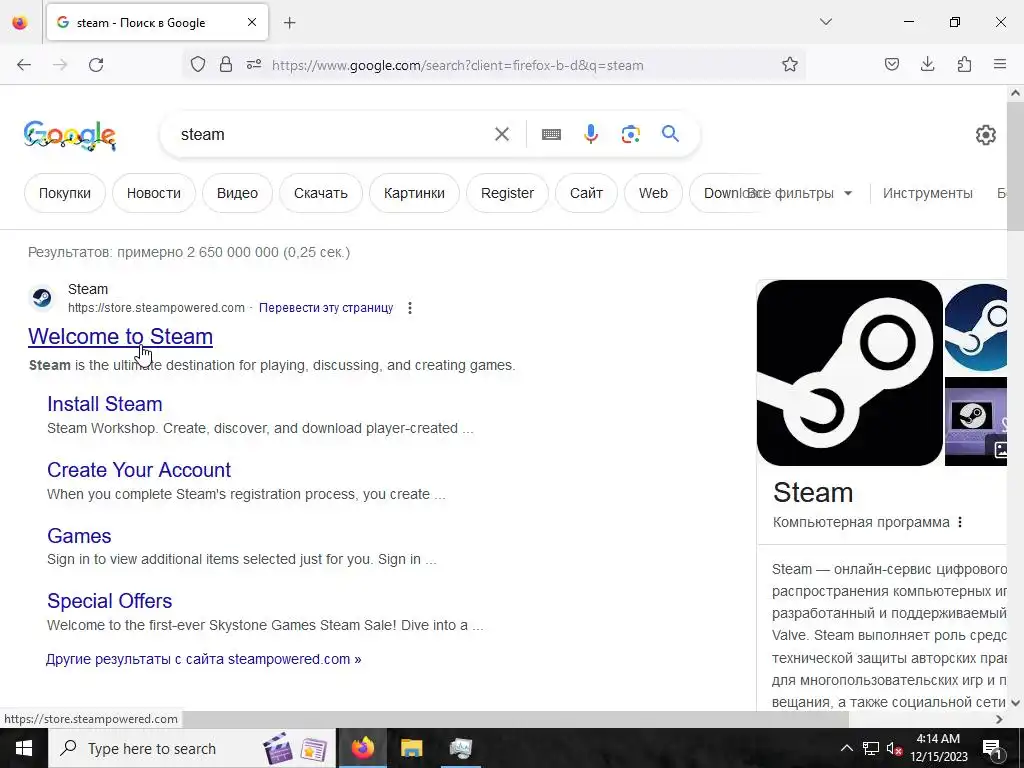Open the purple Steam thumbnail with image icon
The height and width of the screenshot is (768, 1024).
point(976,421)
